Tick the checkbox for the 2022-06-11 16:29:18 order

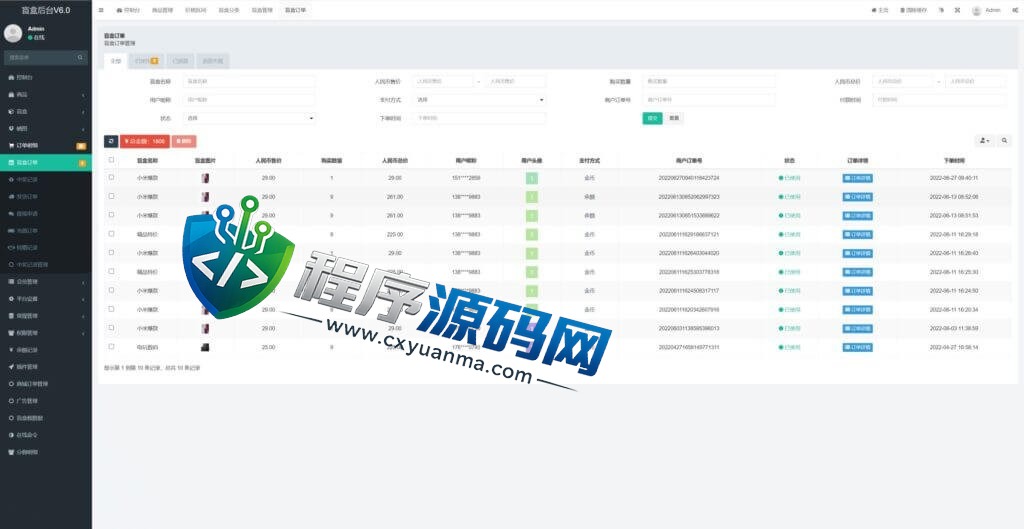coord(111,234)
